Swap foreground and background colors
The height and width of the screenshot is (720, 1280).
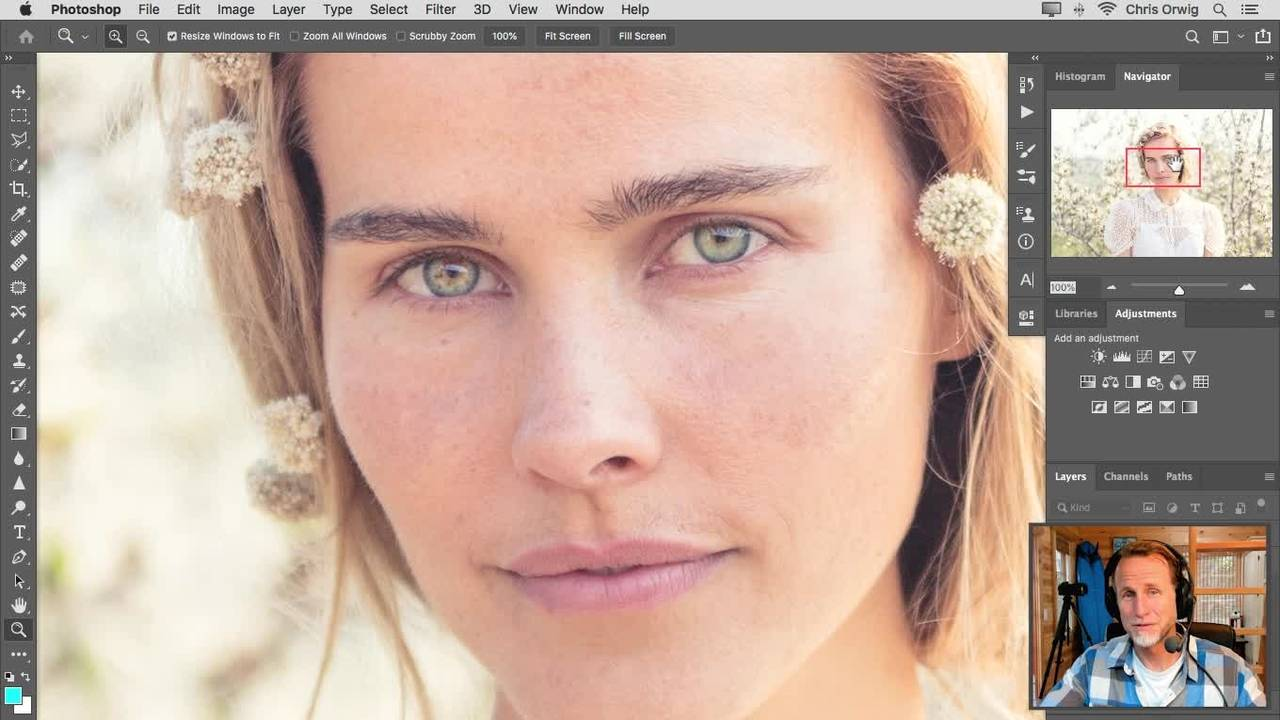(25, 677)
